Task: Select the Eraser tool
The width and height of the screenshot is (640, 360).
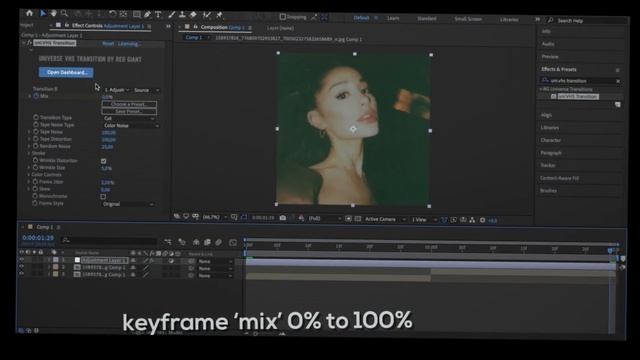Action: pyautogui.click(x=193, y=15)
